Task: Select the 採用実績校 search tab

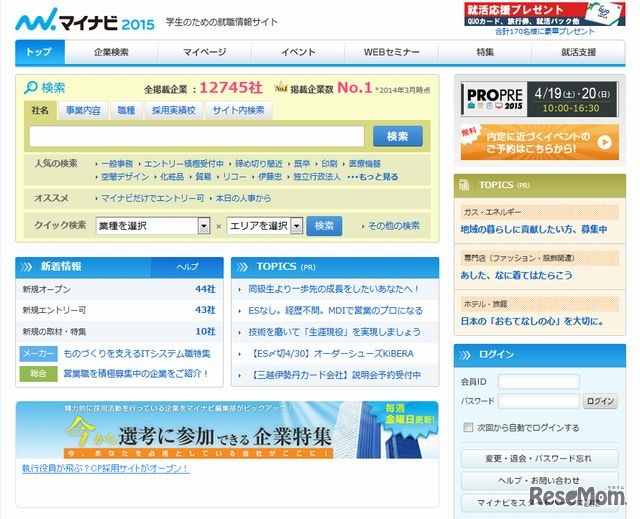Action: tap(173, 110)
